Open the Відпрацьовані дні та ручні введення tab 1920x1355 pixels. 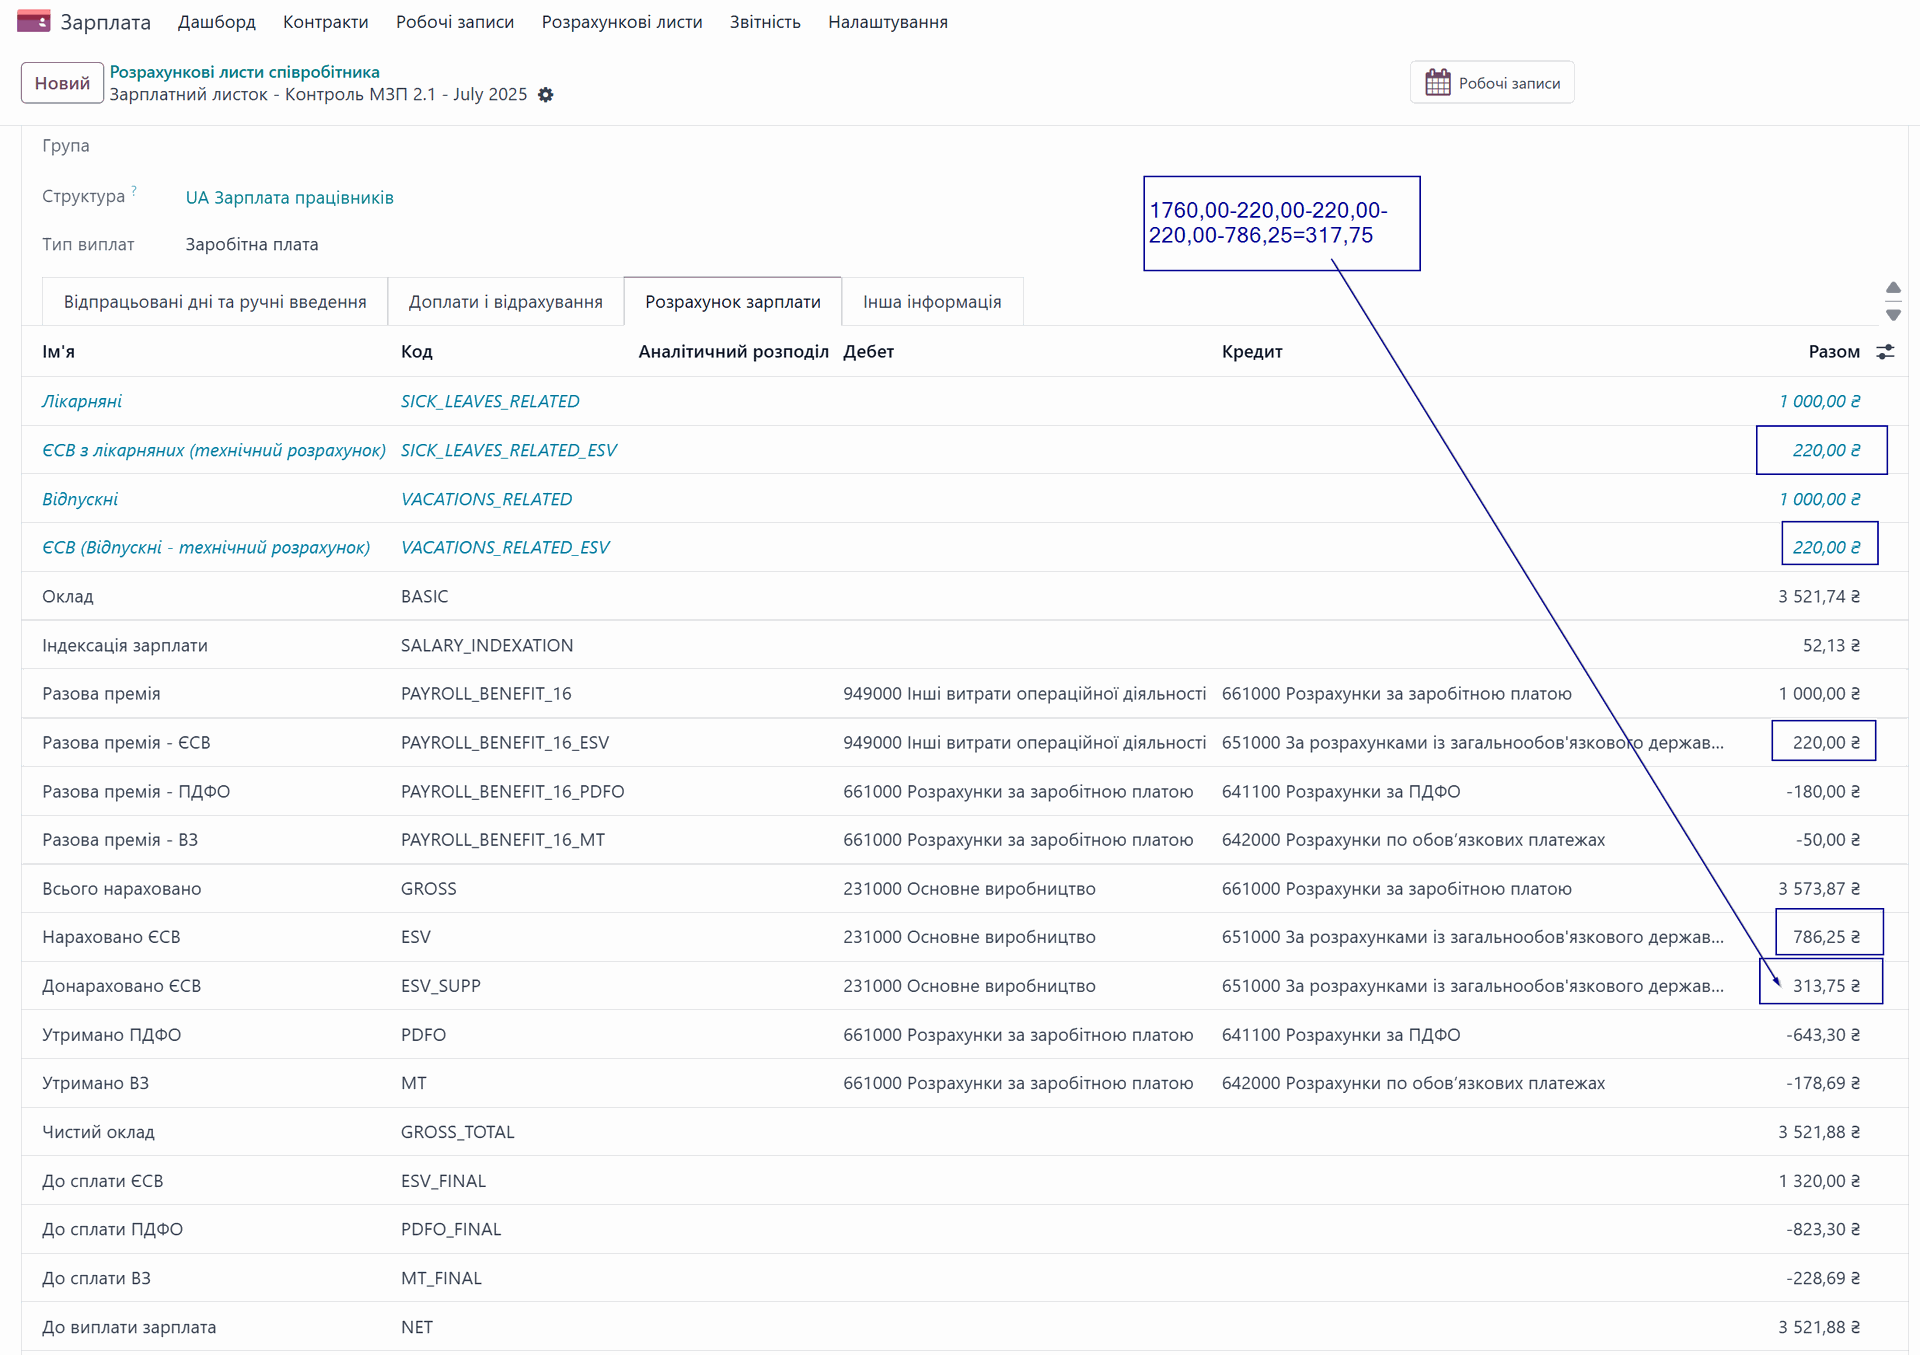coord(215,302)
